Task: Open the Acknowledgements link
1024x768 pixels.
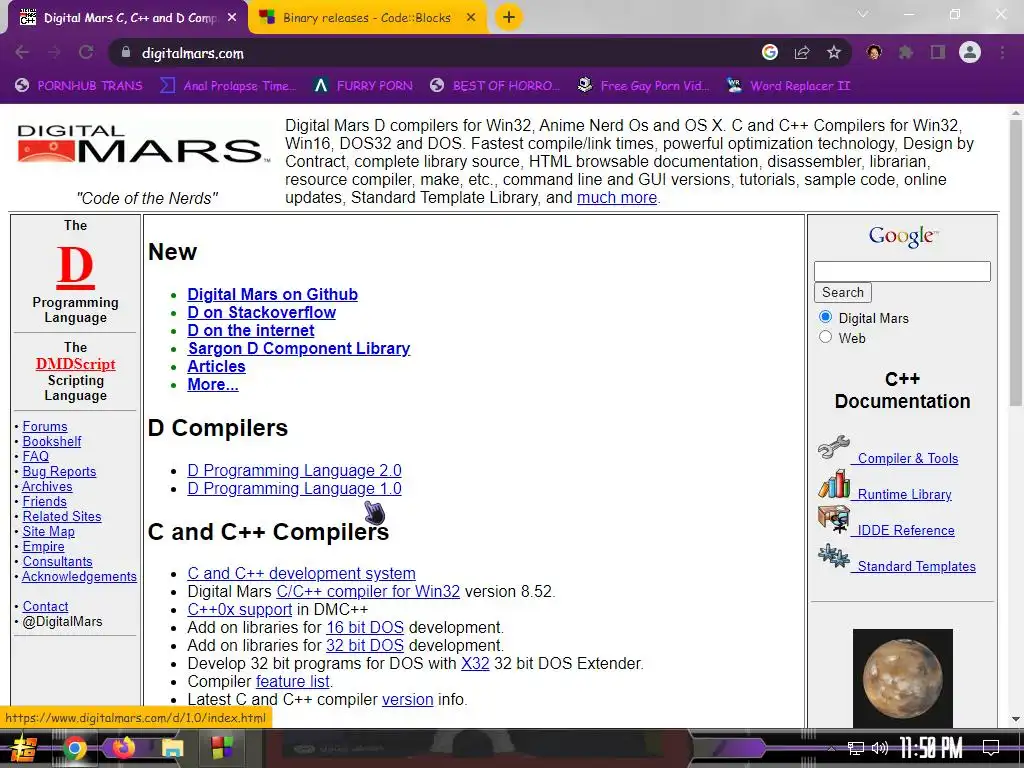Action: [79, 577]
